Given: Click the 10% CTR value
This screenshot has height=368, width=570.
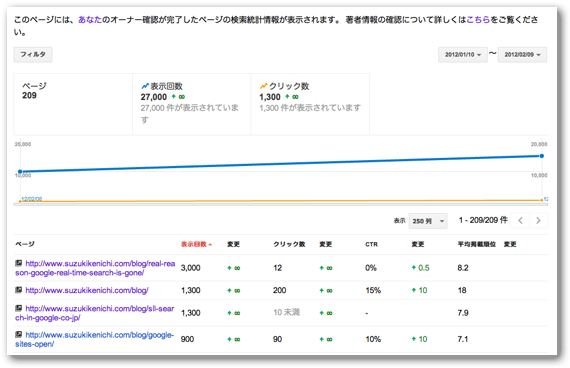Looking at the screenshot, I should 373,339.
